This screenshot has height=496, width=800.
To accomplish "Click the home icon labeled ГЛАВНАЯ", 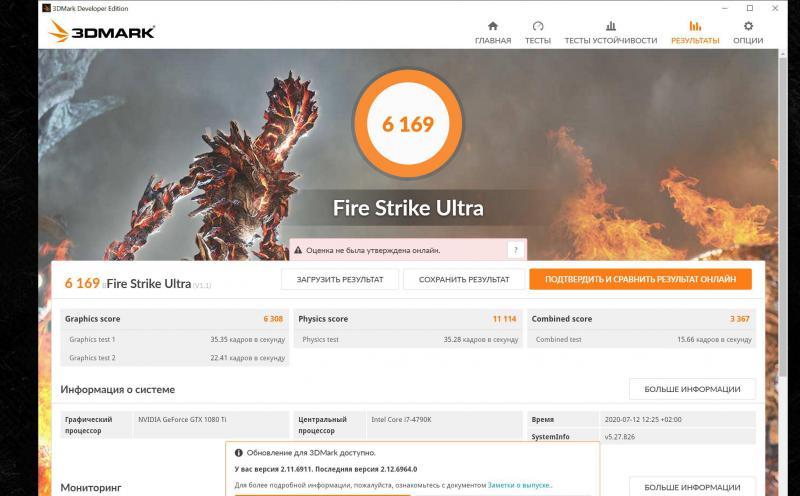I will point(492,26).
